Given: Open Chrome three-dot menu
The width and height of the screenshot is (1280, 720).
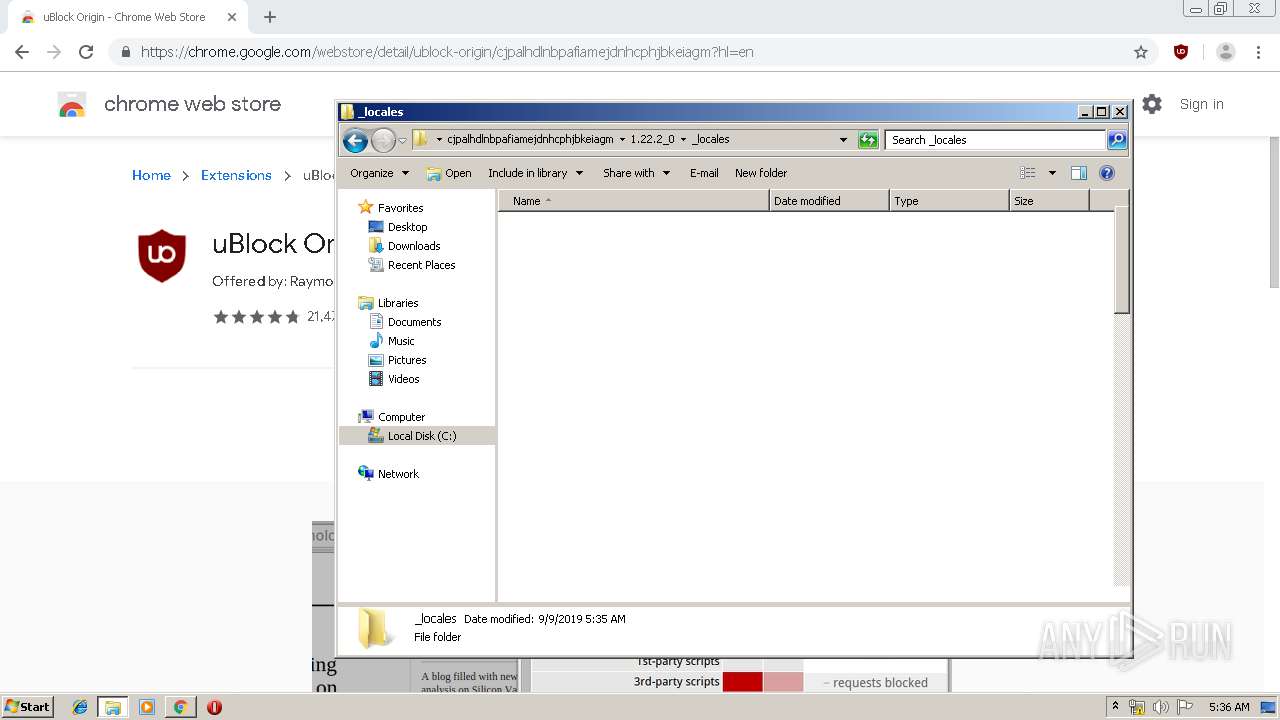Looking at the screenshot, I should [x=1258, y=52].
